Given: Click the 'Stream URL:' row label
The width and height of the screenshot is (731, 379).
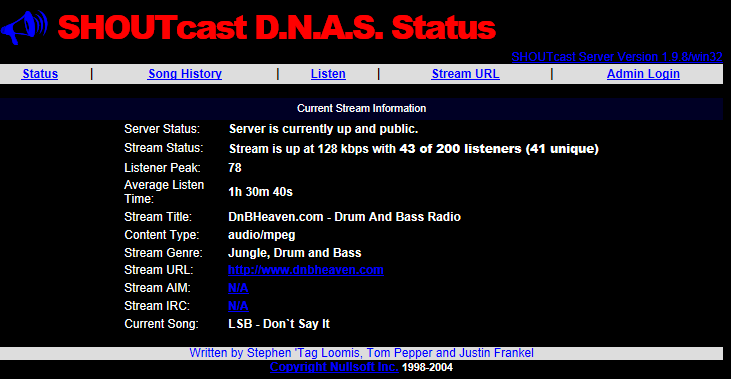Looking at the screenshot, I should [x=159, y=270].
